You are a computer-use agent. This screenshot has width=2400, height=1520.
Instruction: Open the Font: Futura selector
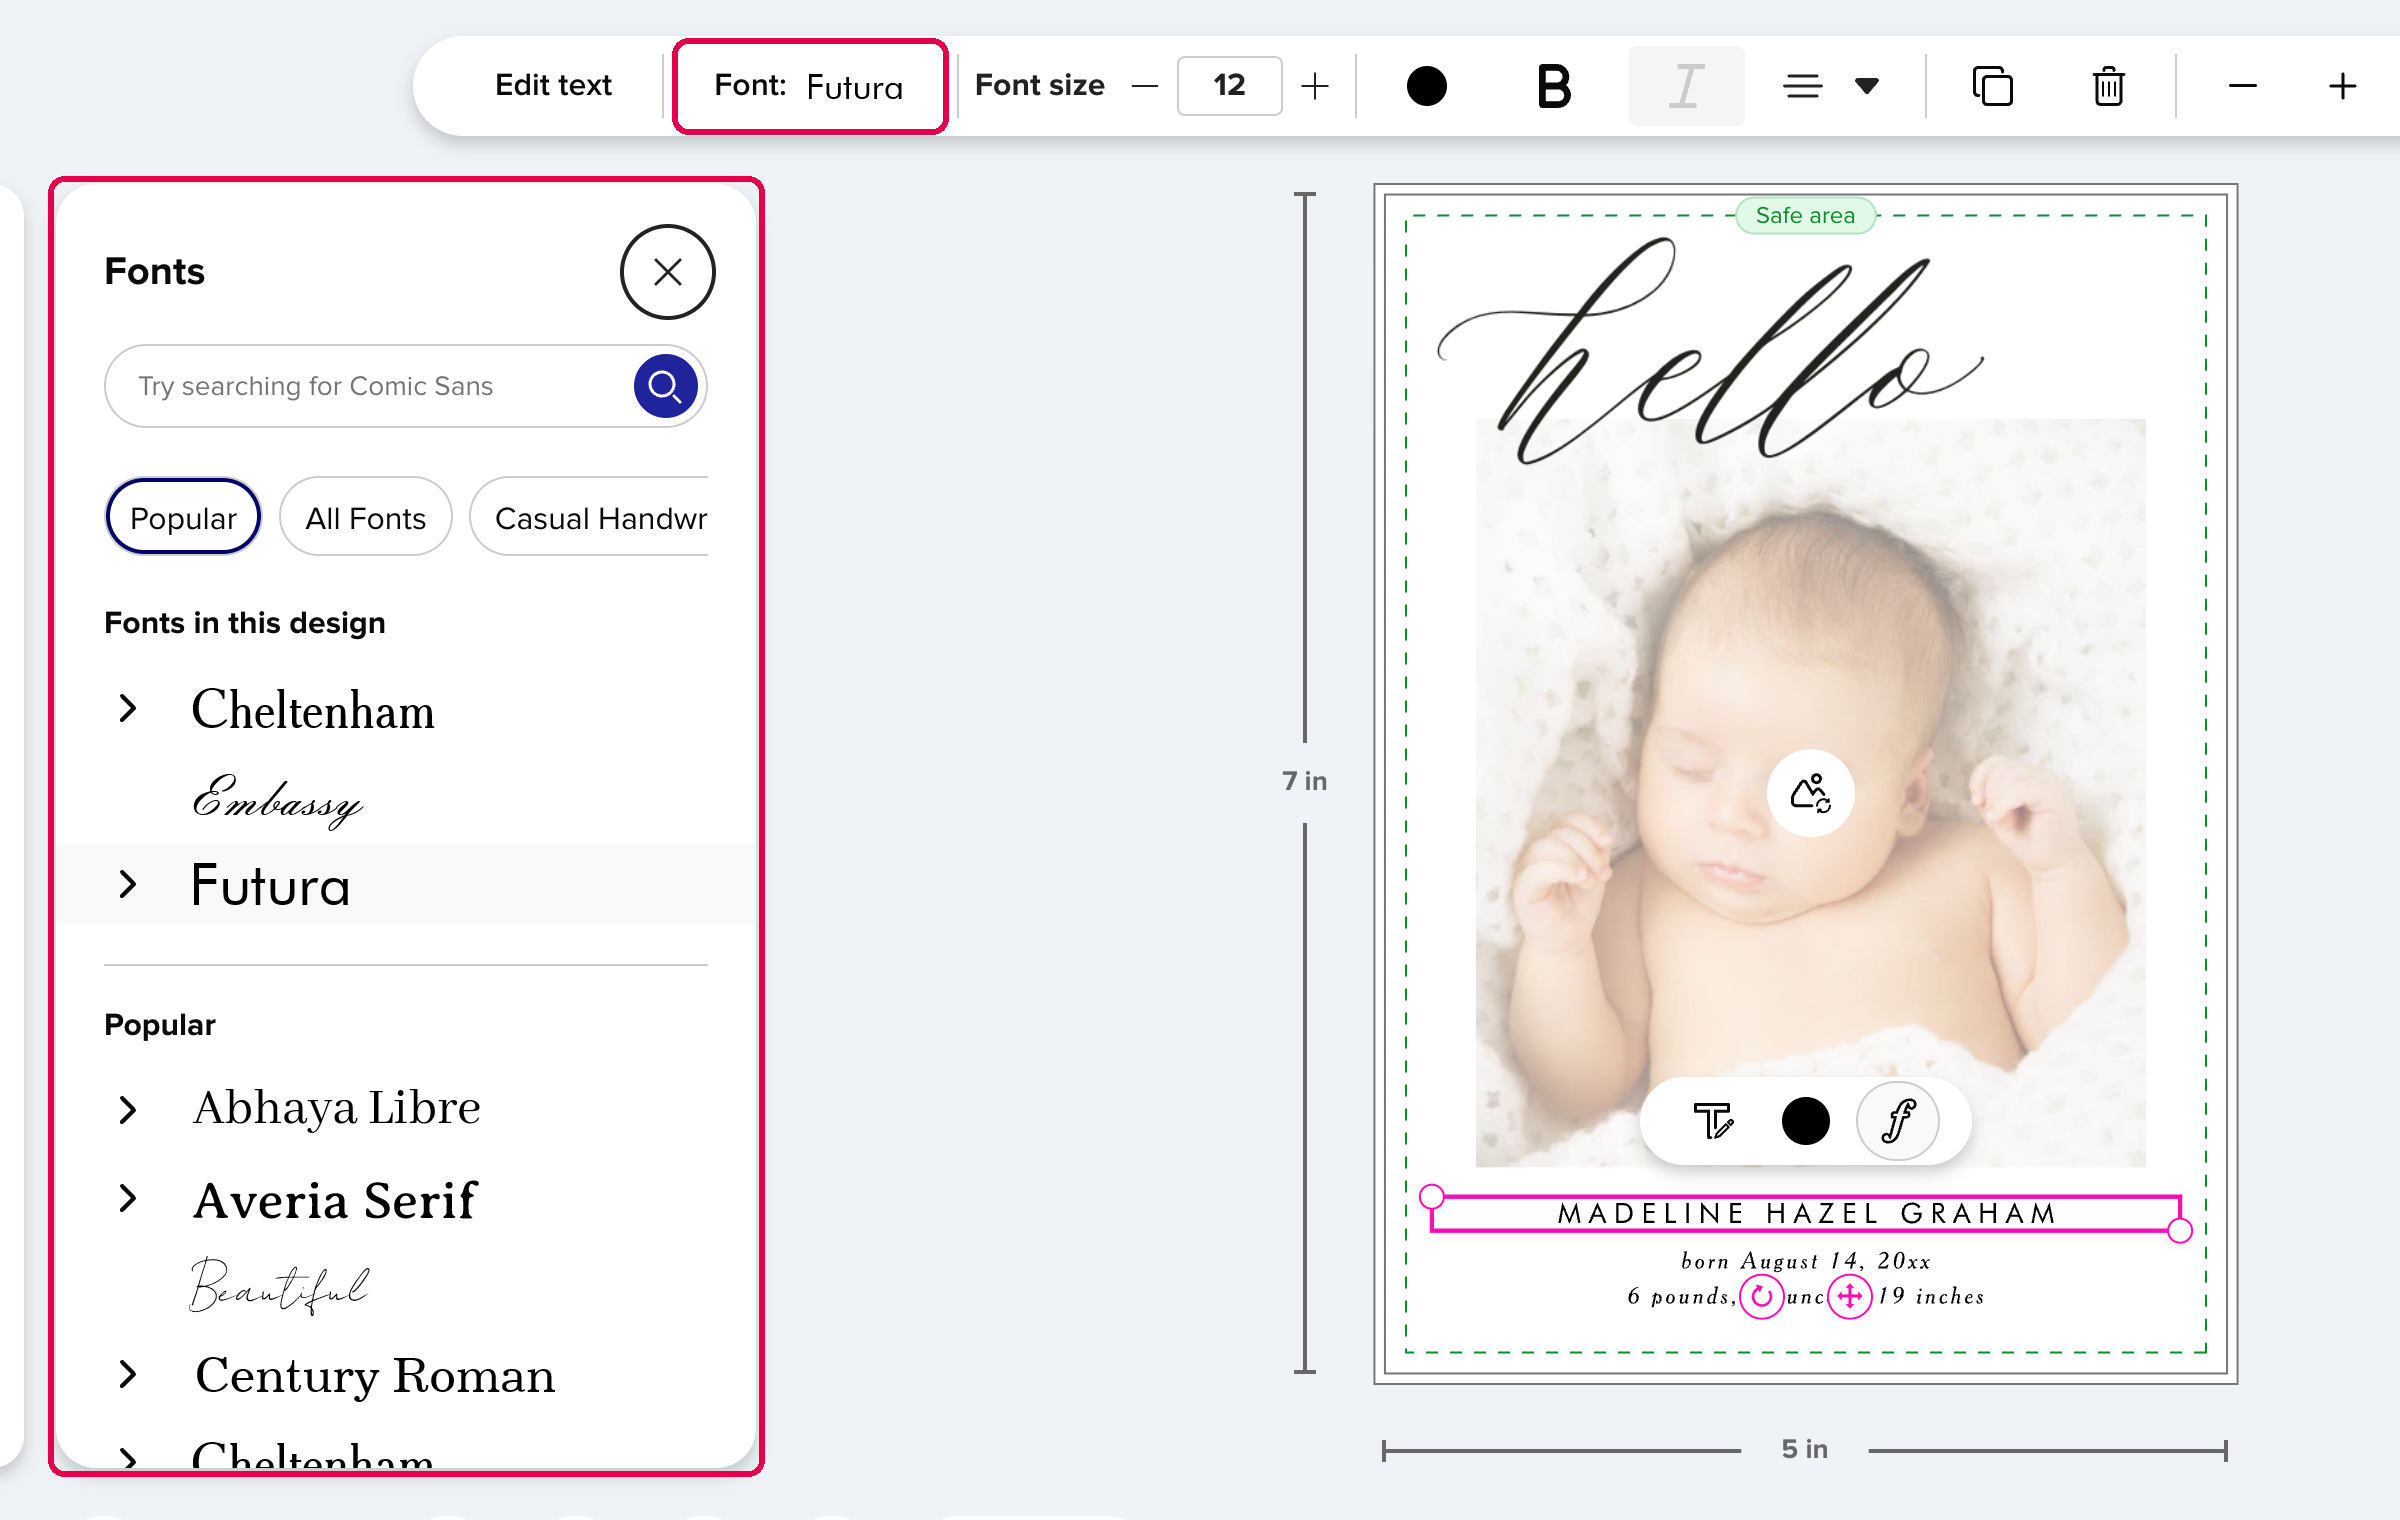tap(810, 86)
